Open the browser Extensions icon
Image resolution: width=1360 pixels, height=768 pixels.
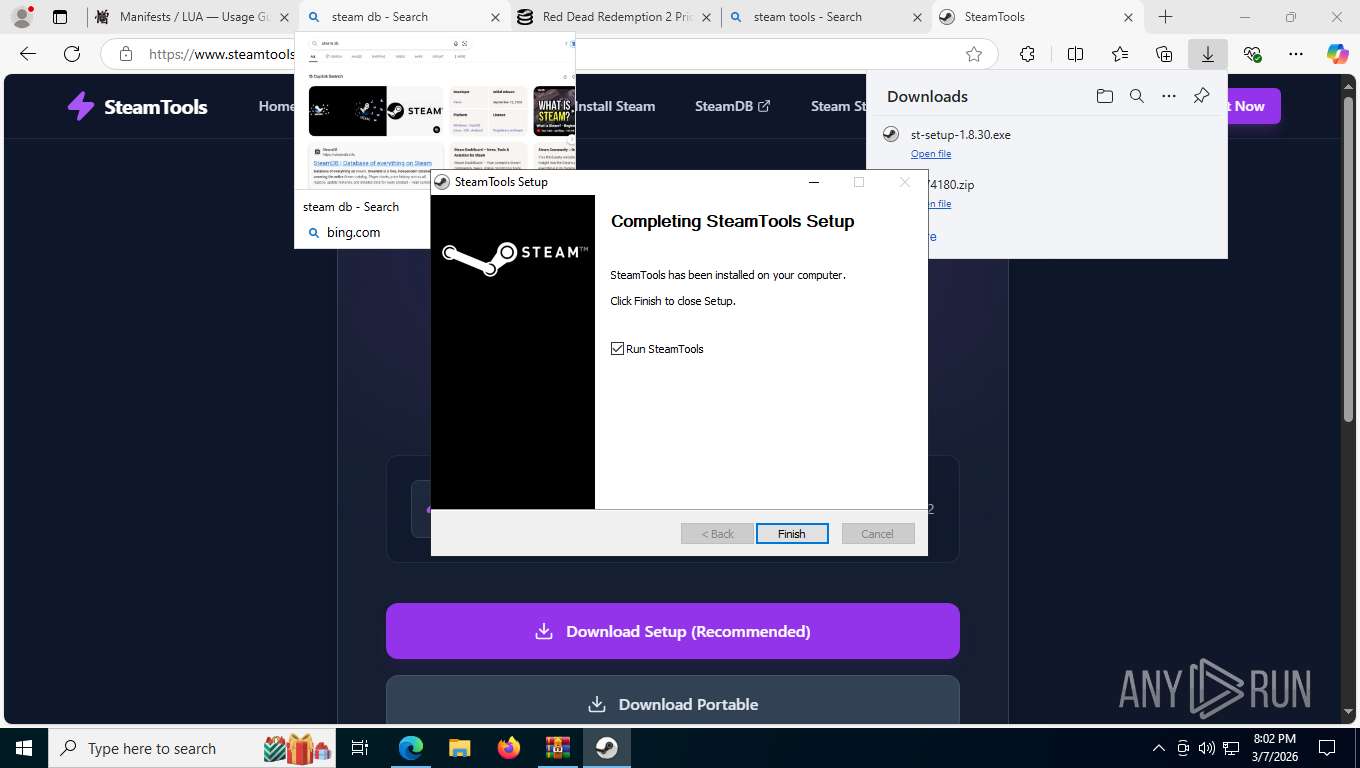pos(1027,54)
